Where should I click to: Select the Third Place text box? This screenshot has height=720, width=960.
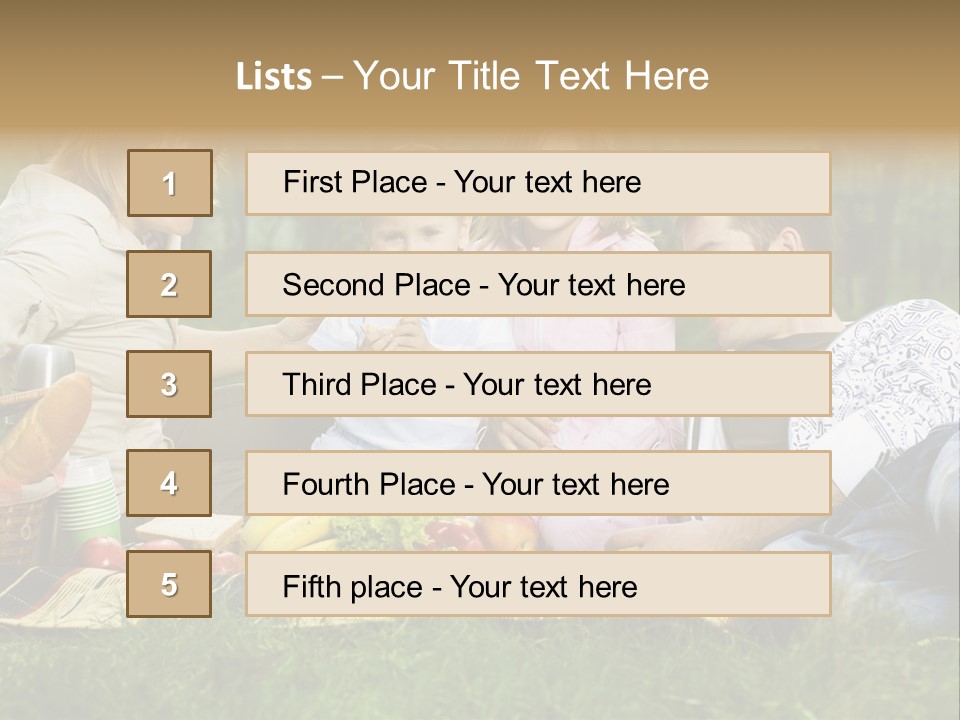[538, 384]
